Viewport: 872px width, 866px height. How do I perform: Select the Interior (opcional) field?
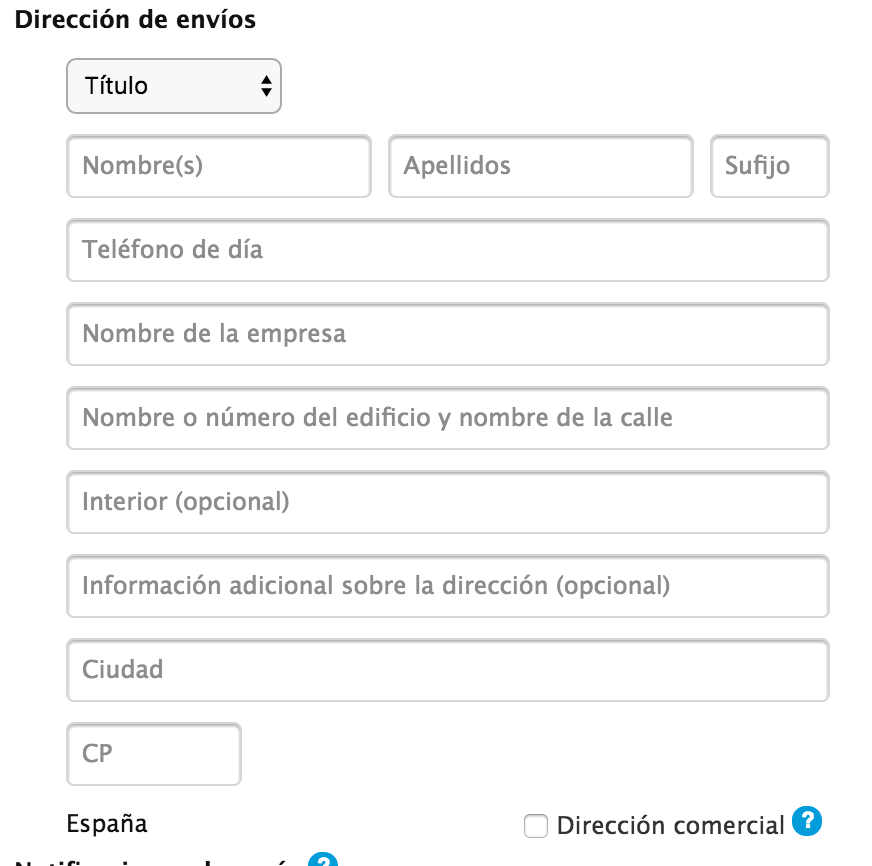(x=447, y=502)
